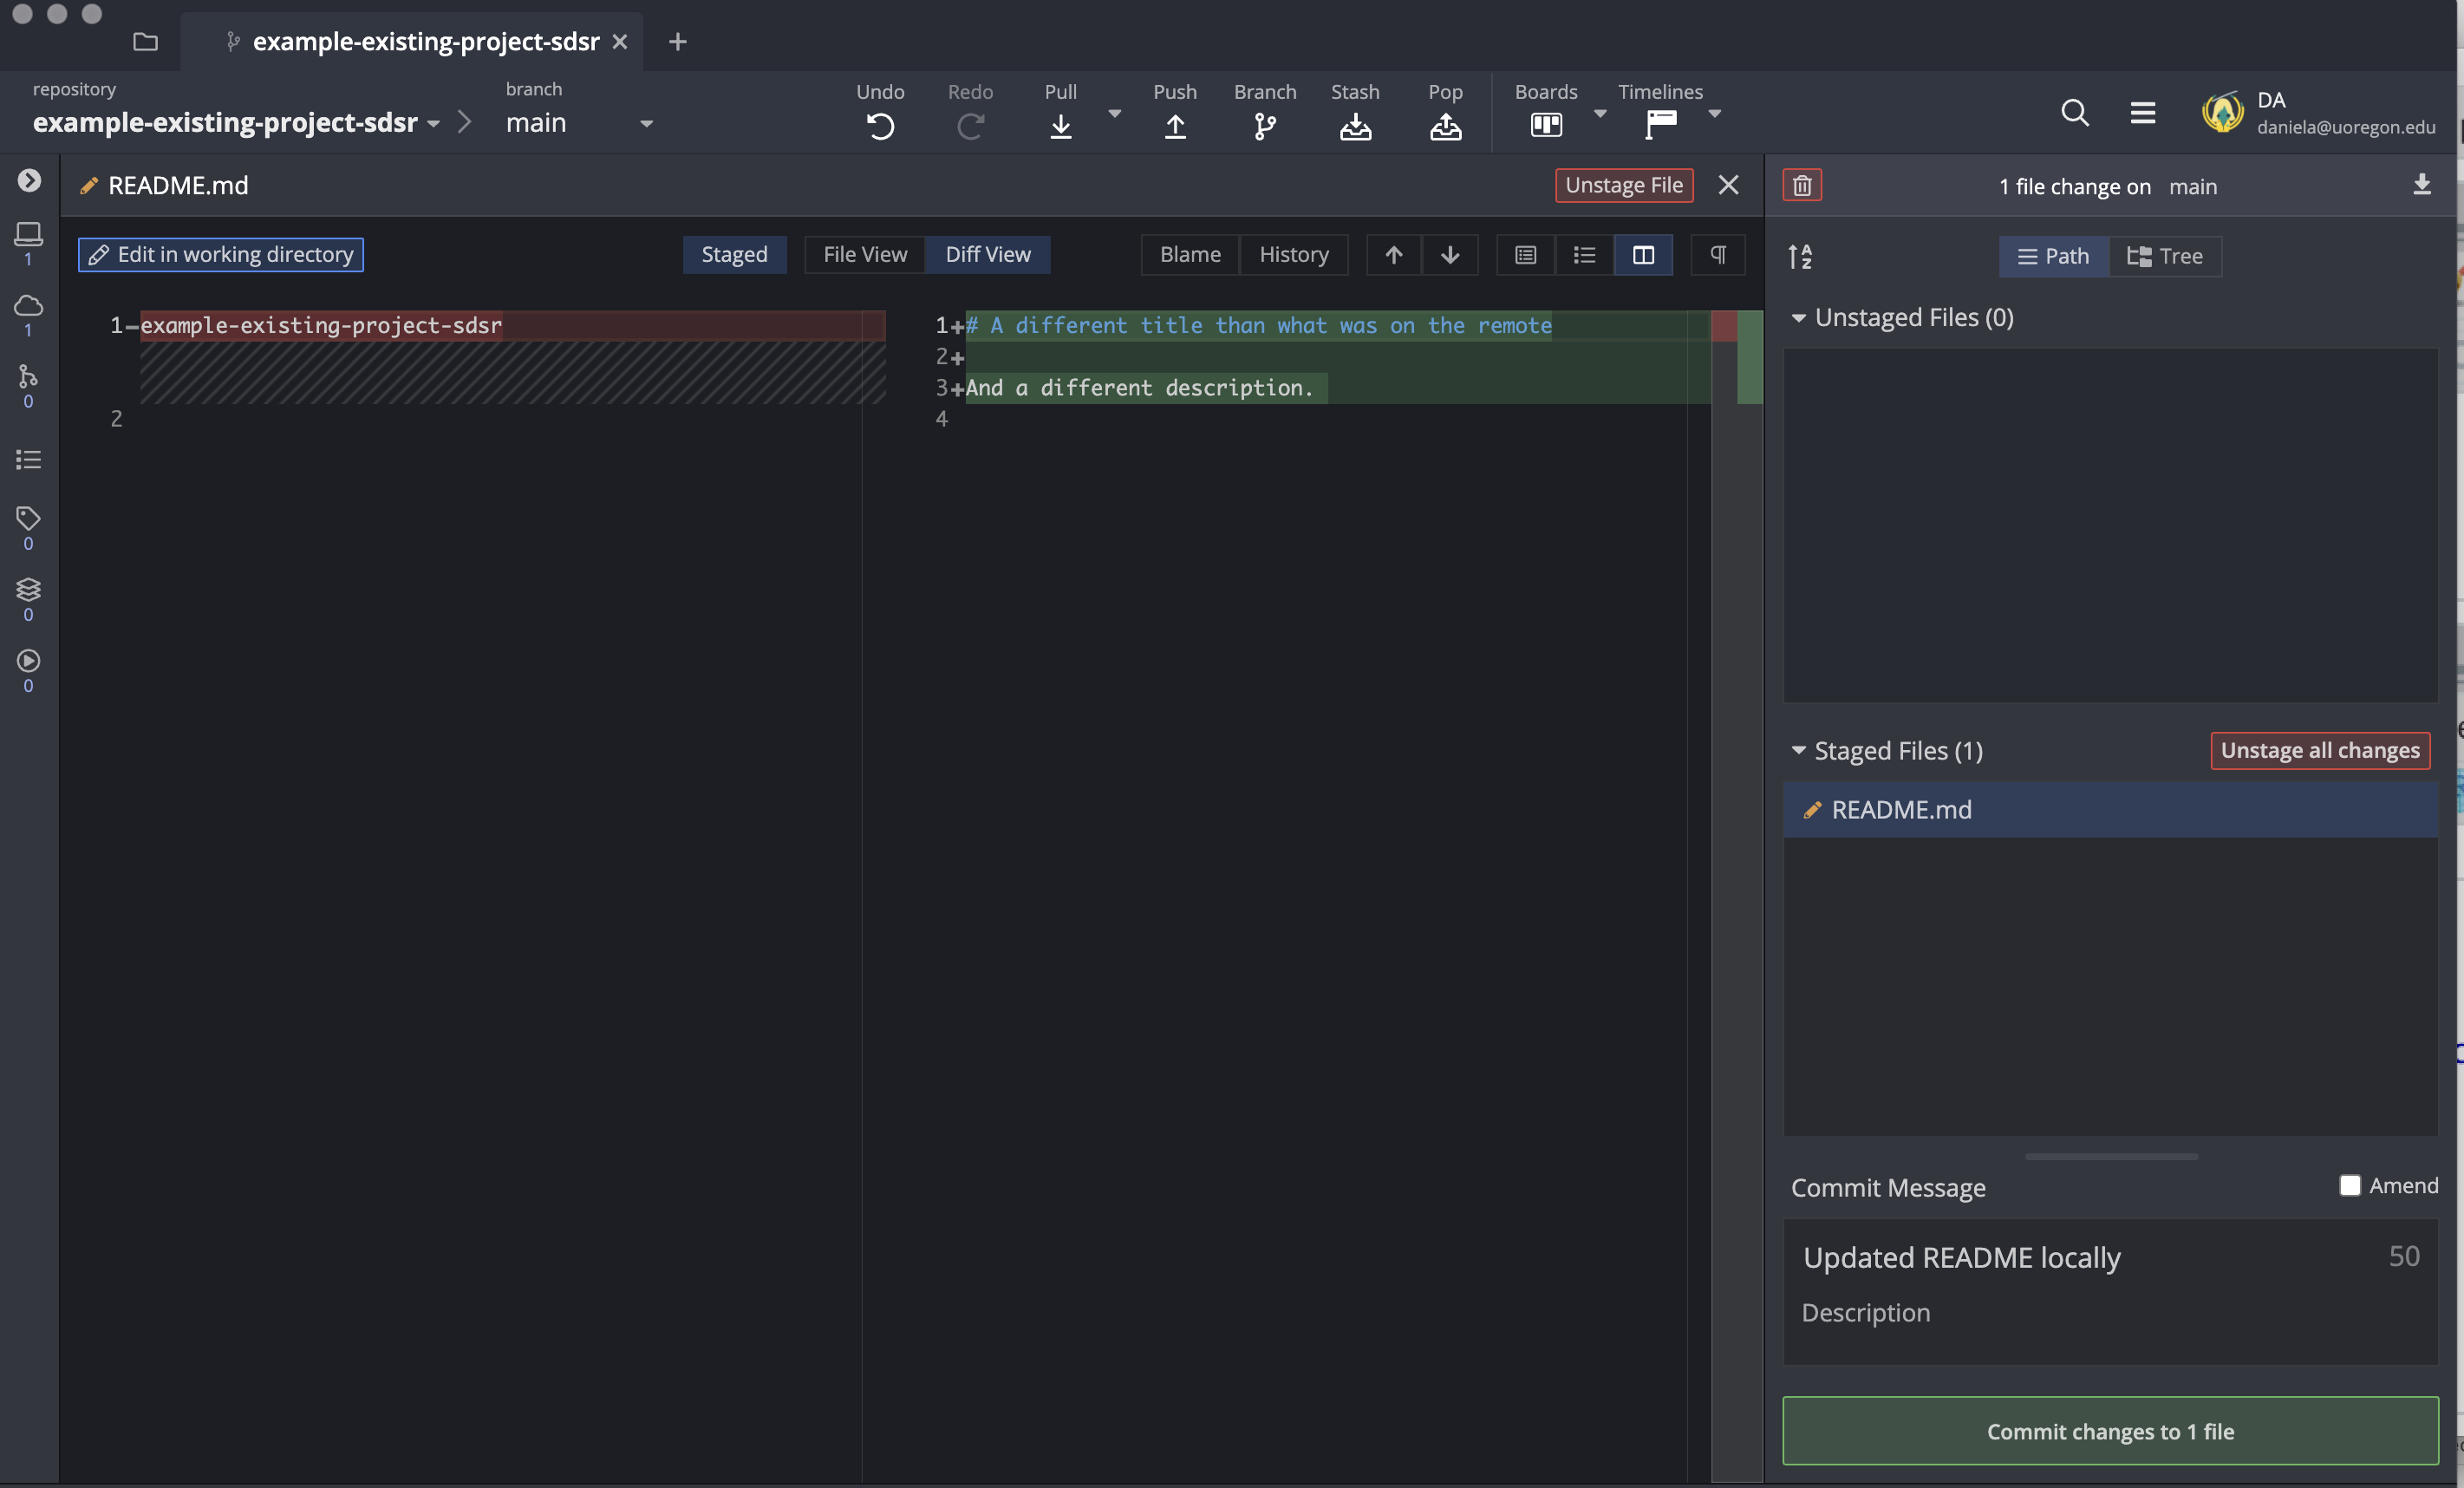Click the download arrow icon beside main
Viewport: 2464px width, 1488px height.
(2421, 185)
